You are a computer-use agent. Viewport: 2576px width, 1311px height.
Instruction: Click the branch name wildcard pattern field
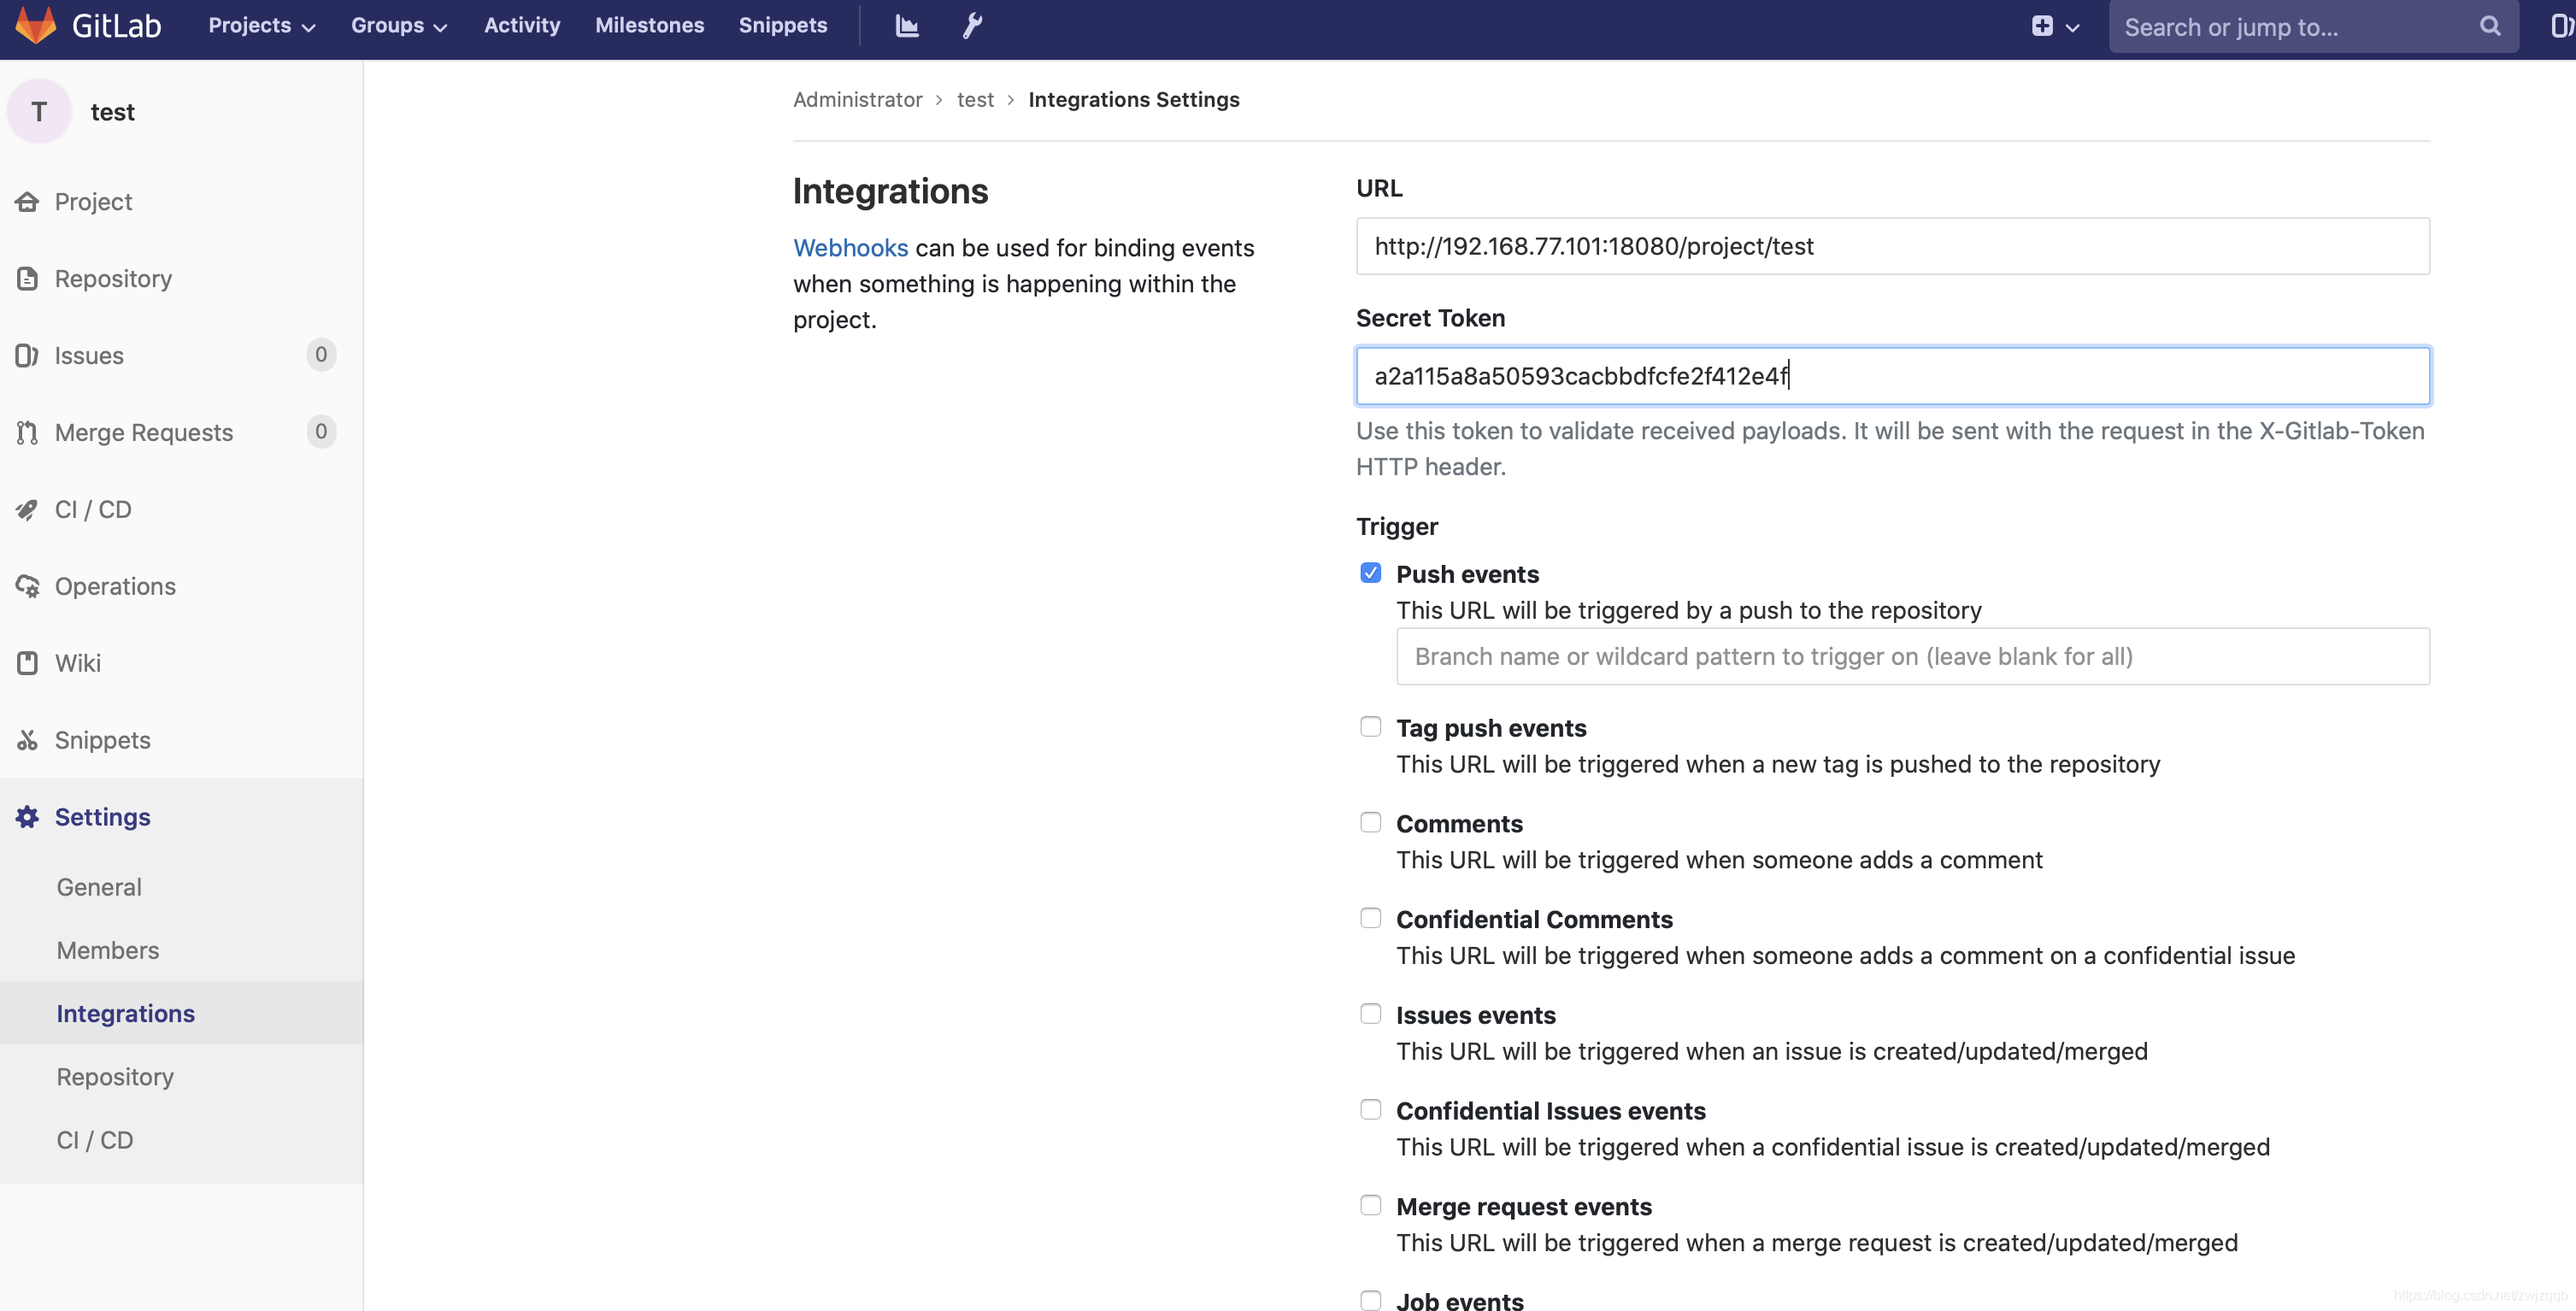tap(1912, 657)
